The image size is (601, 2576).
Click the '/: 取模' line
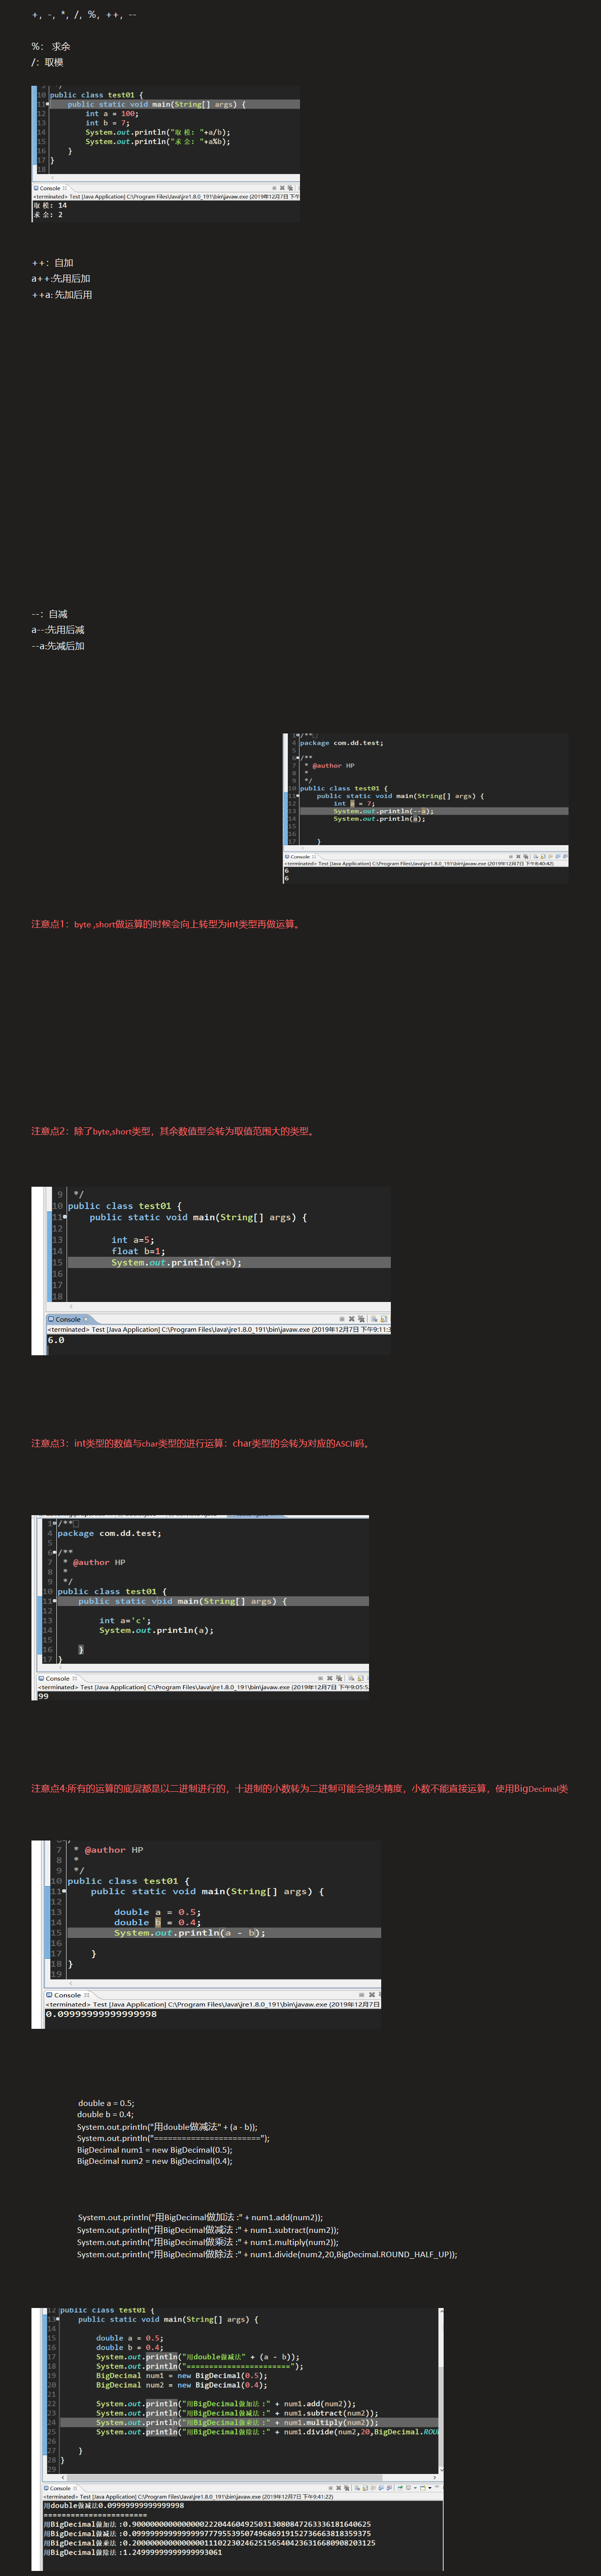point(47,62)
